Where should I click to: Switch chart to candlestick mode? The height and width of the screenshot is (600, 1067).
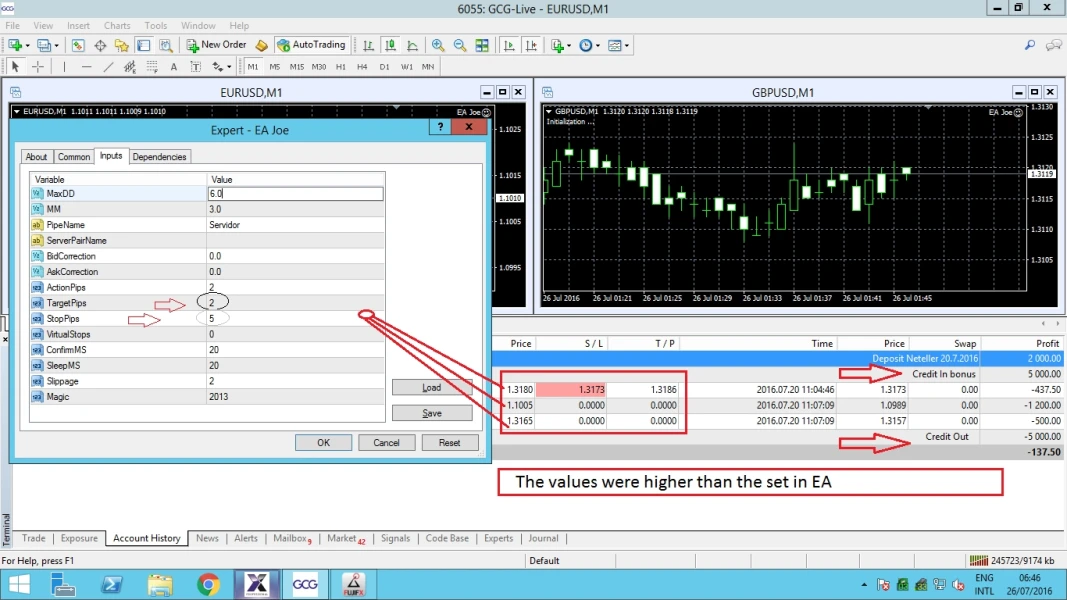point(389,45)
